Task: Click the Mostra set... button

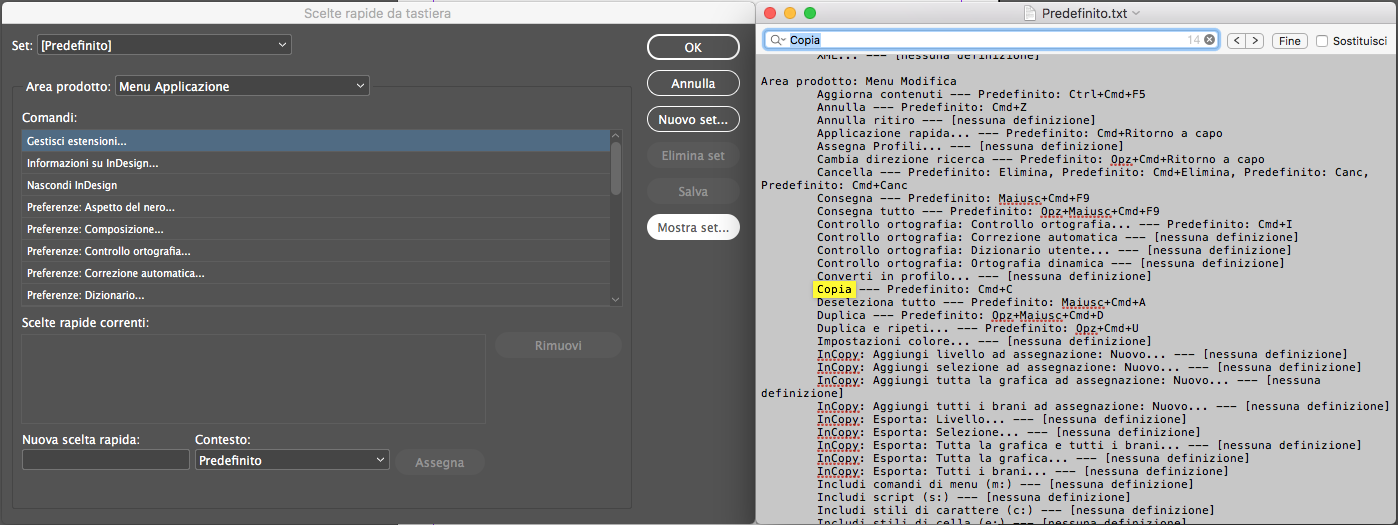Action: pos(693,228)
